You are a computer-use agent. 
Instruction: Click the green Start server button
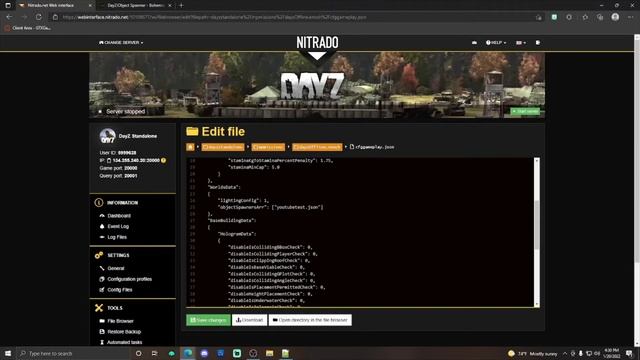pos(525,111)
